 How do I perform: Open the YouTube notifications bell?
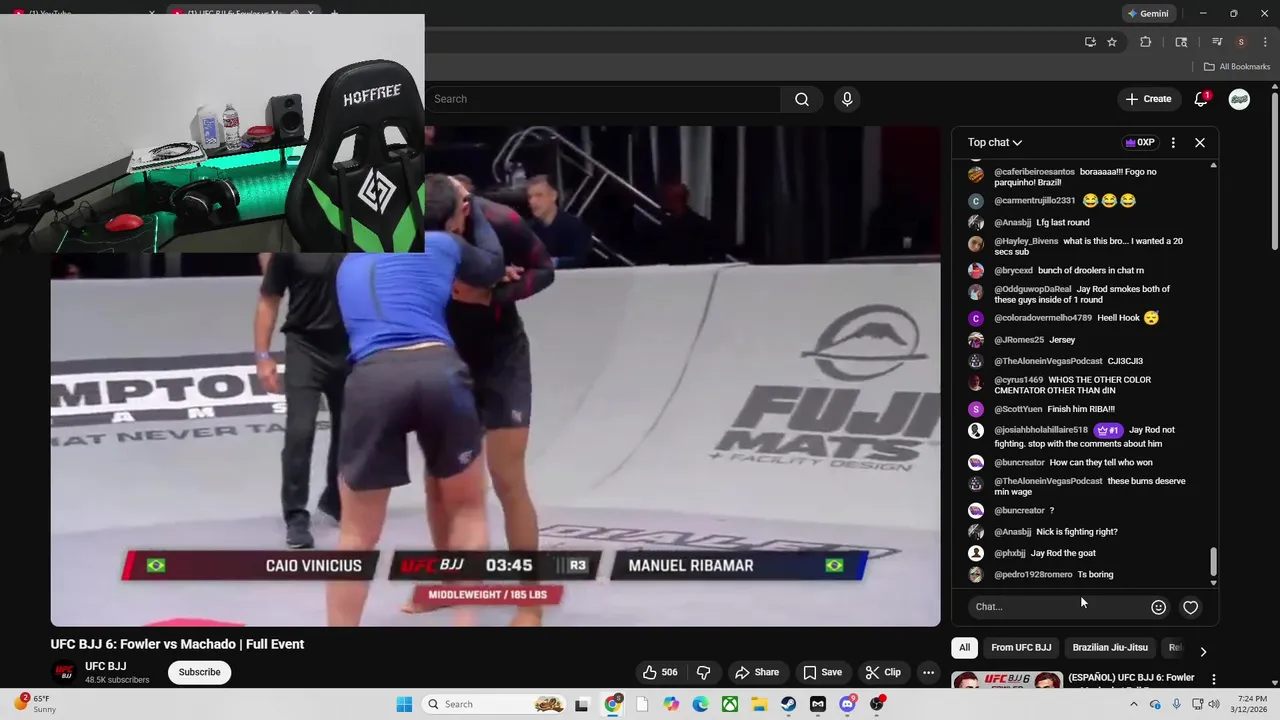tap(1201, 99)
